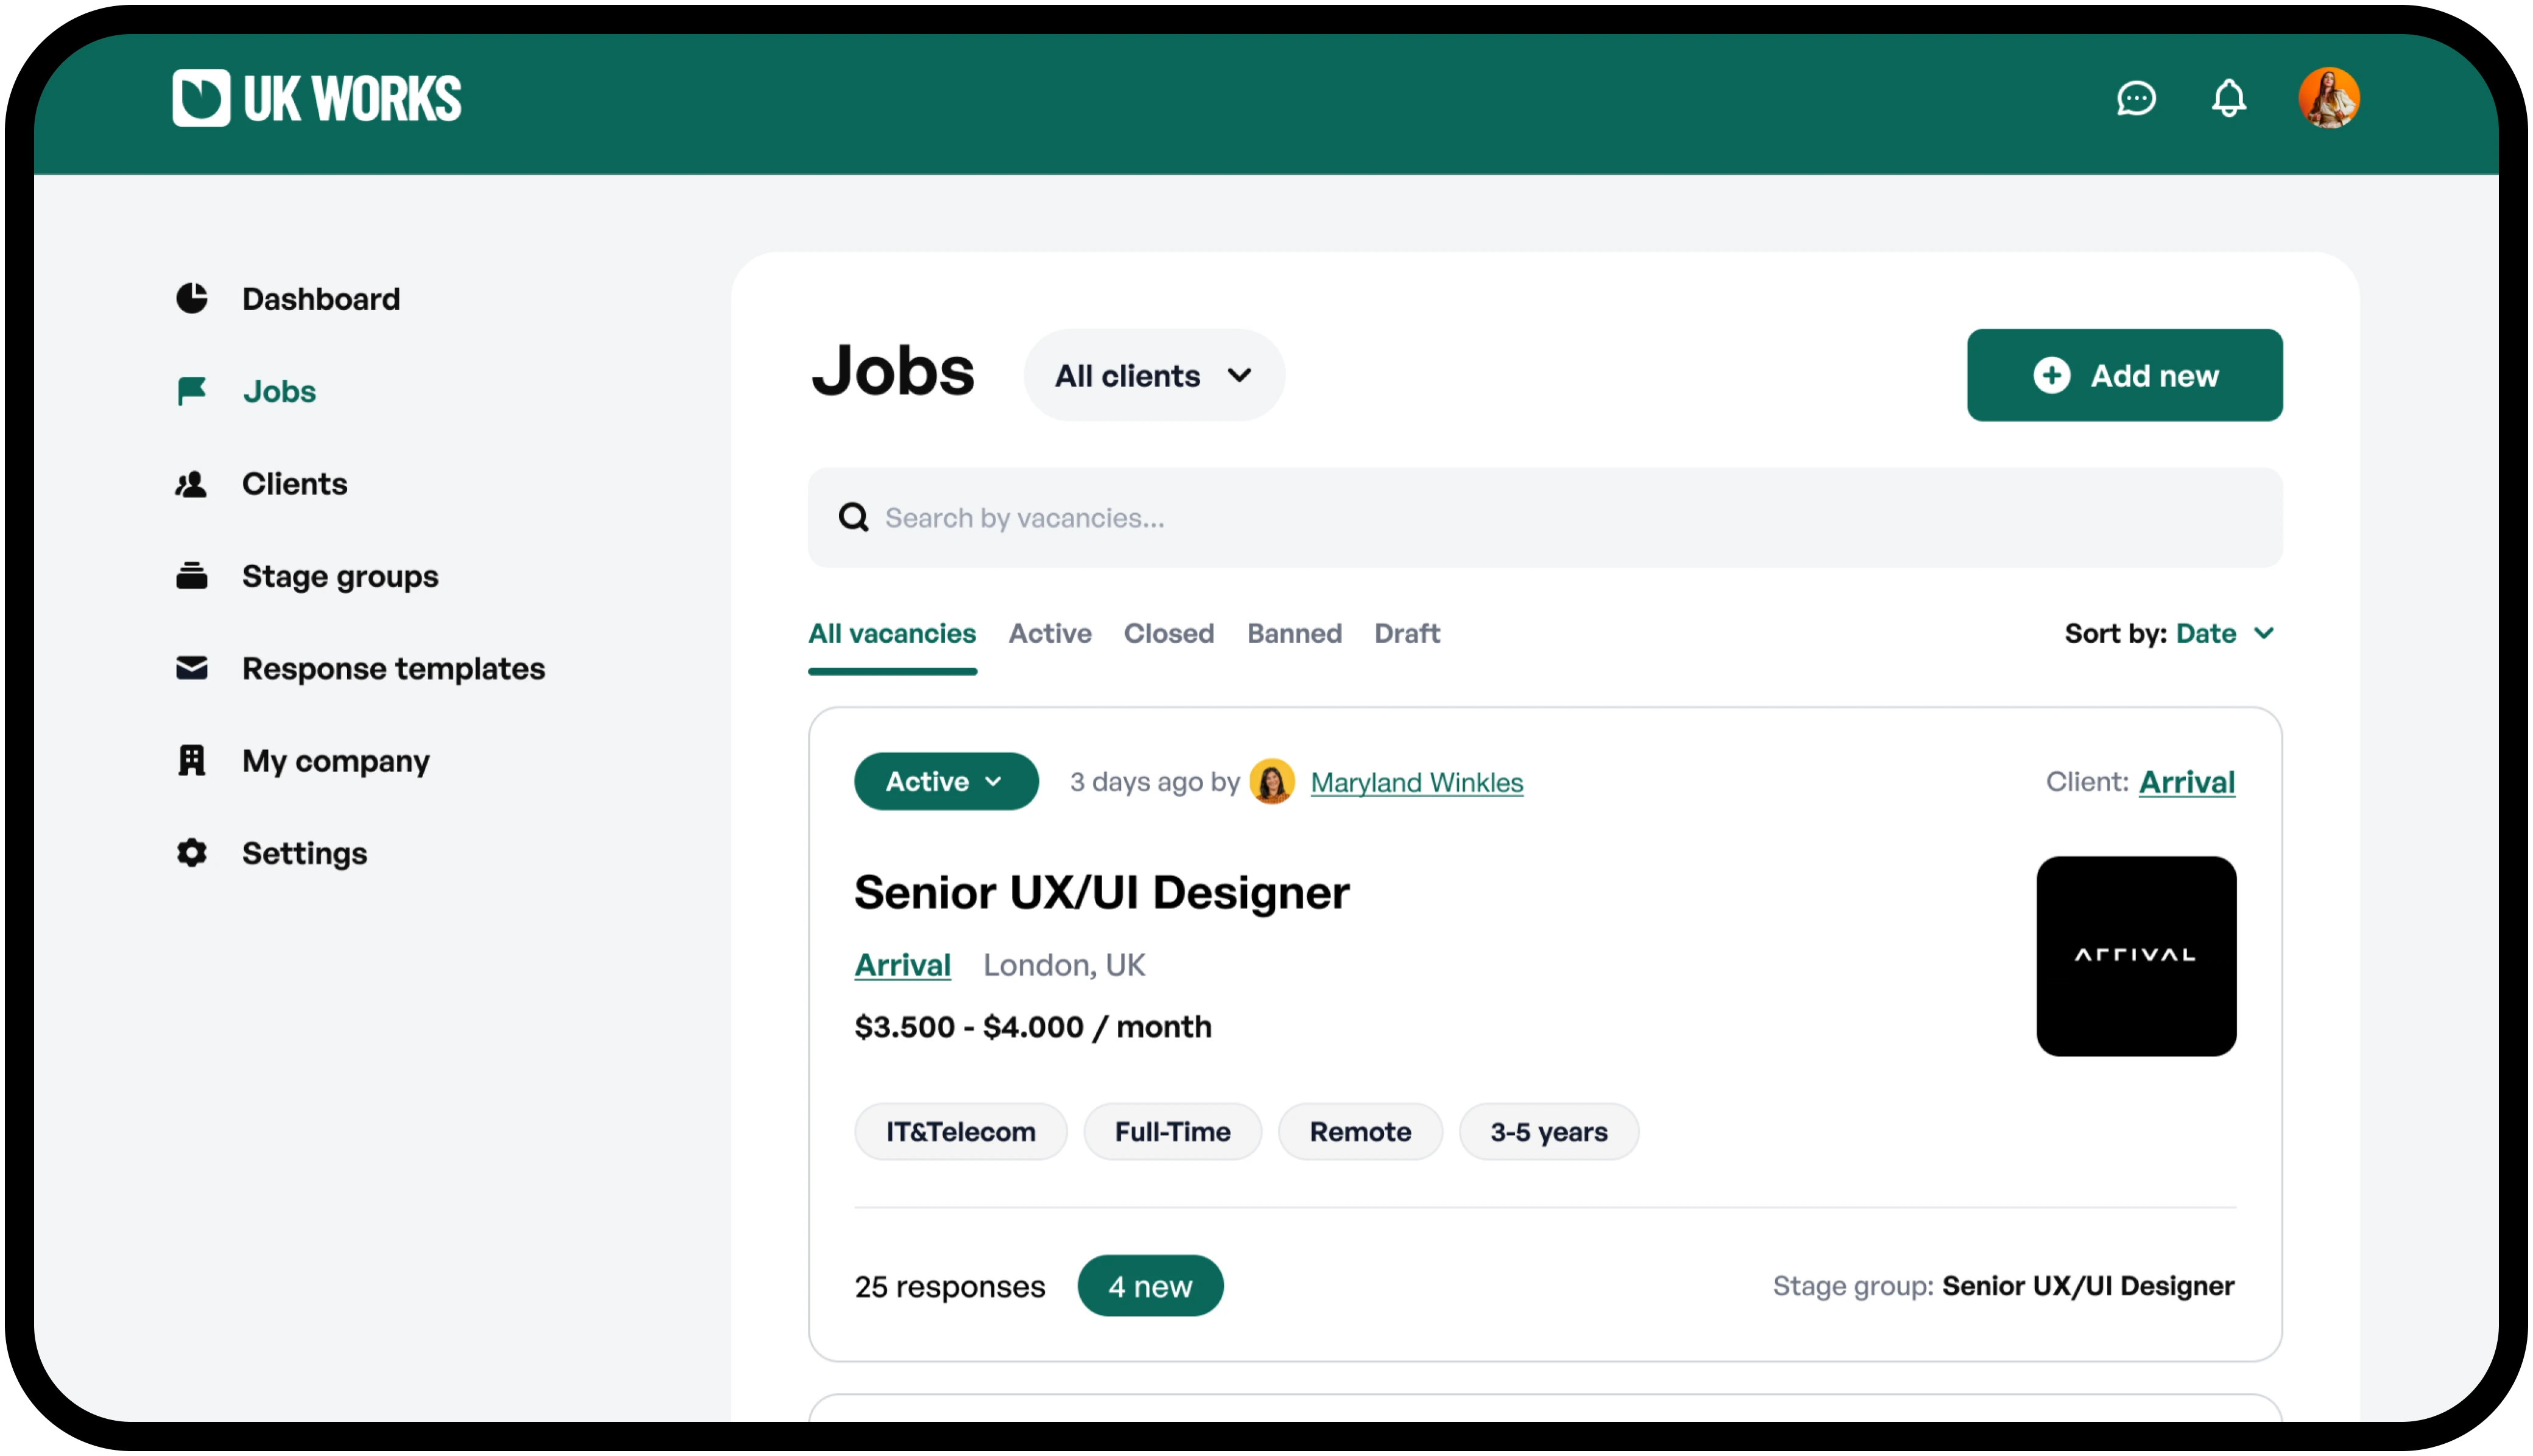Click the Dashboard pie chart icon
Screen dimensions: 2533x1456
tap(192, 298)
